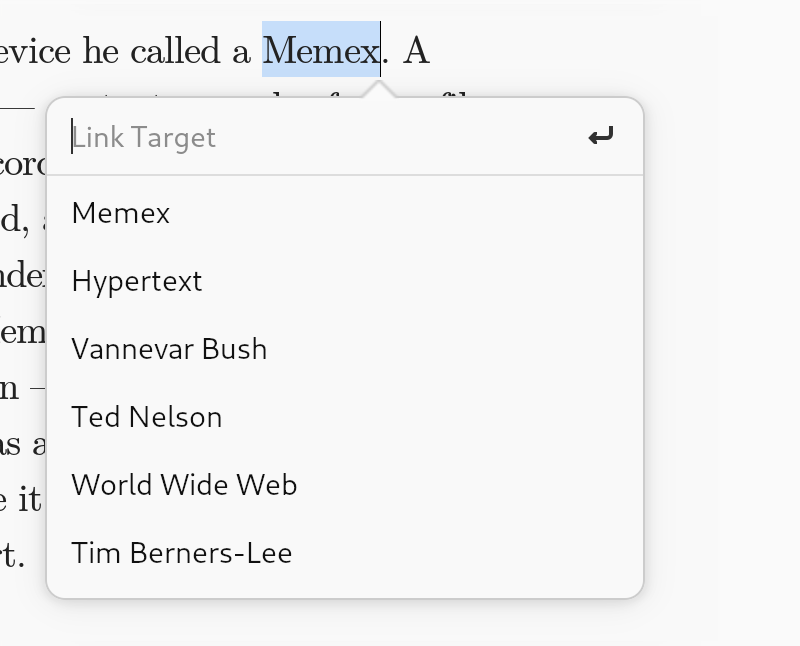Click the highlighted word Memex in the document
800x646 pixels.
click(320, 50)
